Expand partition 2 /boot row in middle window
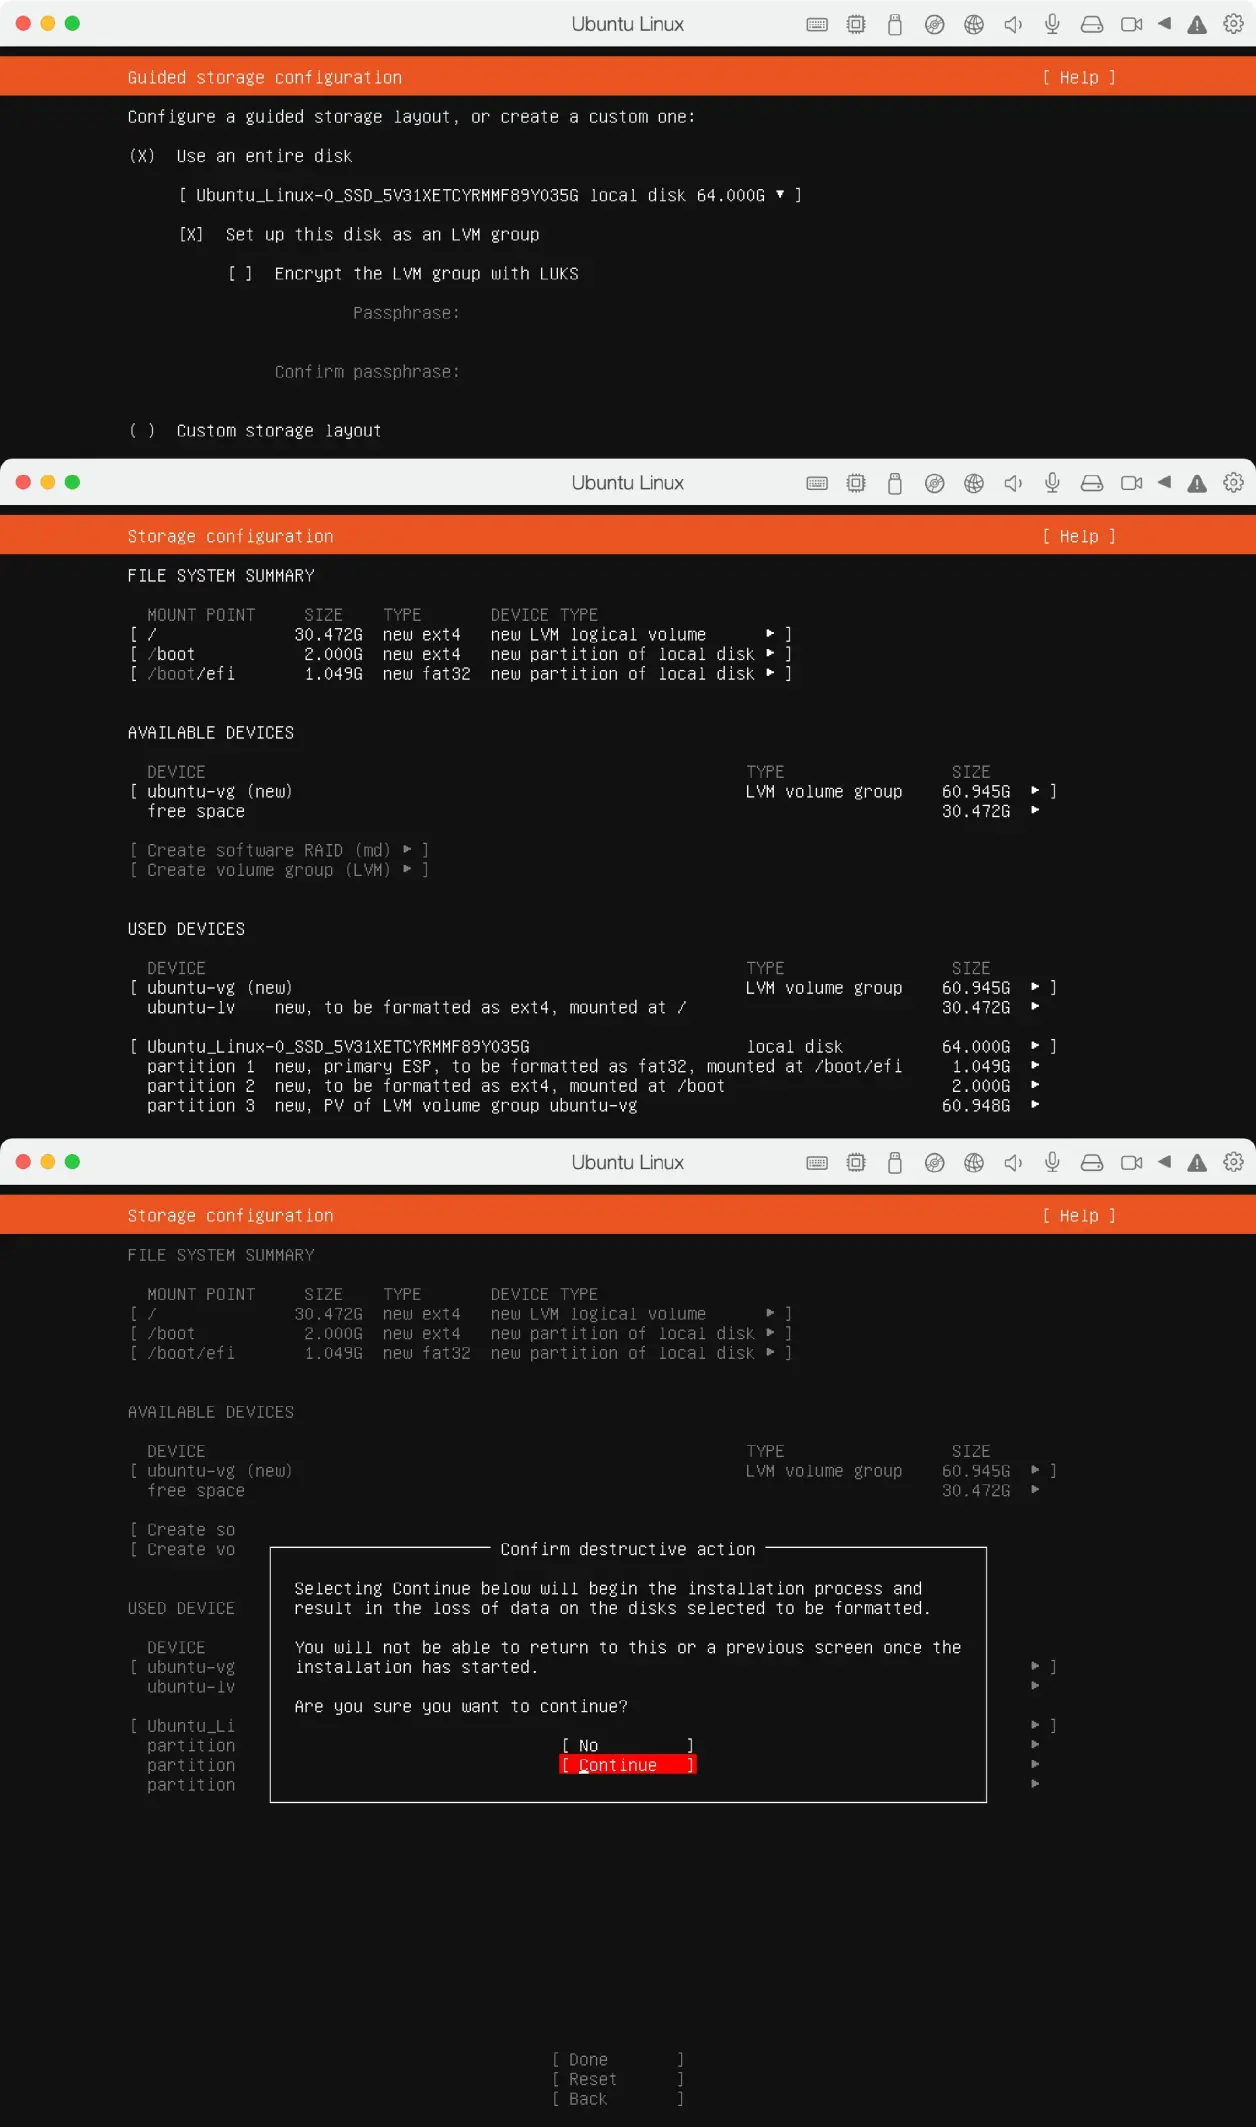This screenshot has height=2127, width=1256. click(593, 1086)
